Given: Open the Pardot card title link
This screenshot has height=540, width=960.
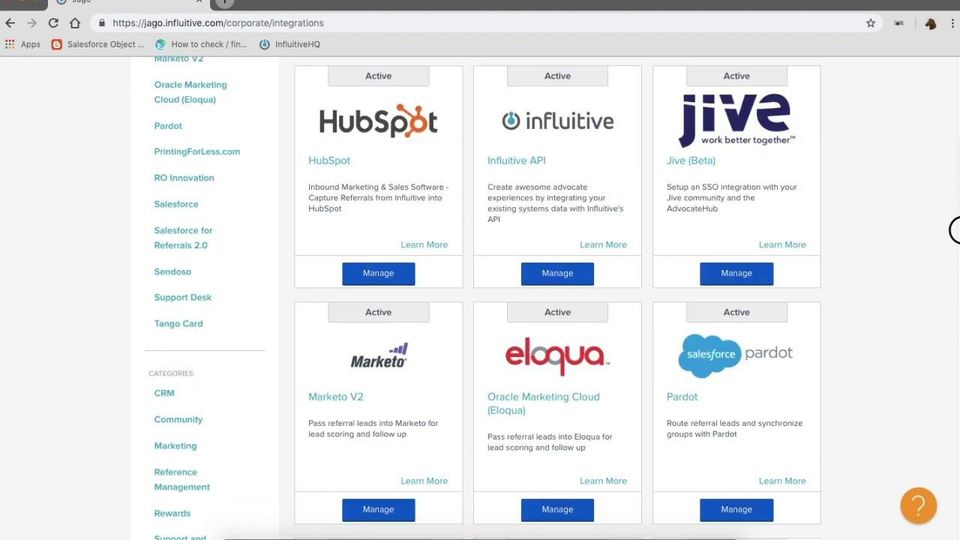Looking at the screenshot, I should coord(681,397).
